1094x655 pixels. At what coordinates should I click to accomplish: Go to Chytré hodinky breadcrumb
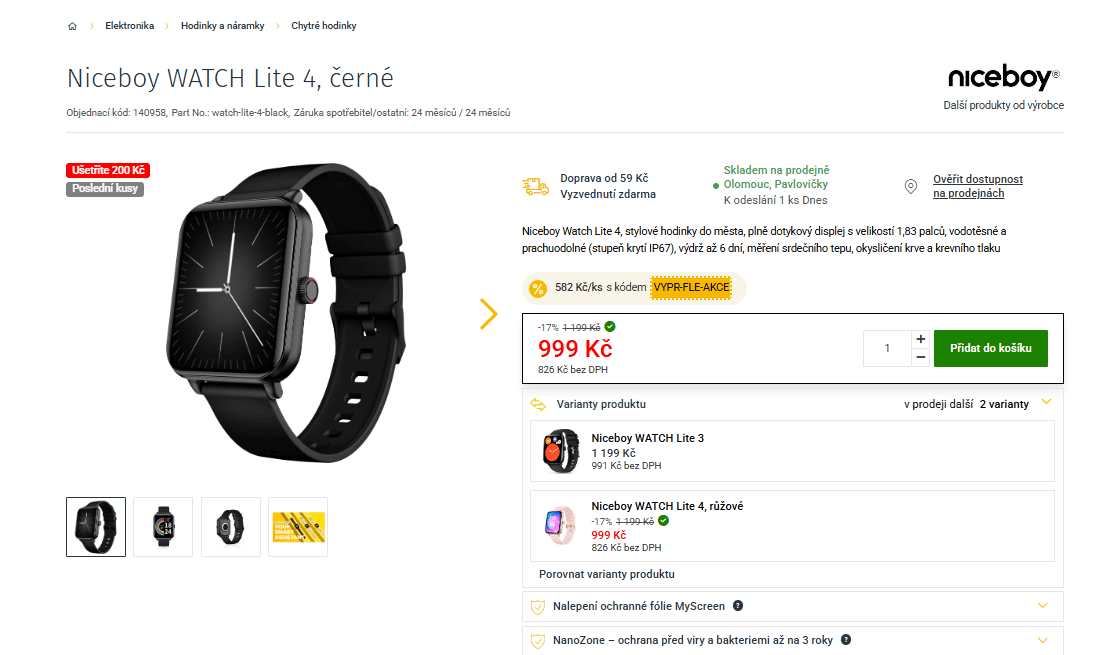coord(324,26)
